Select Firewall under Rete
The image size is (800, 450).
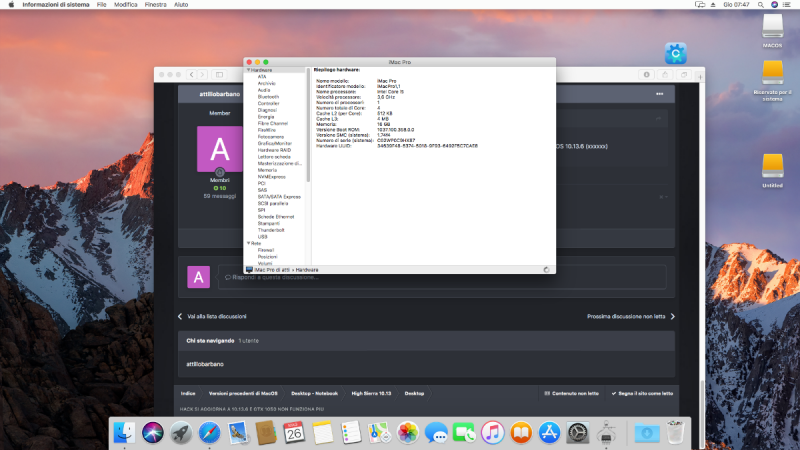tap(266, 250)
